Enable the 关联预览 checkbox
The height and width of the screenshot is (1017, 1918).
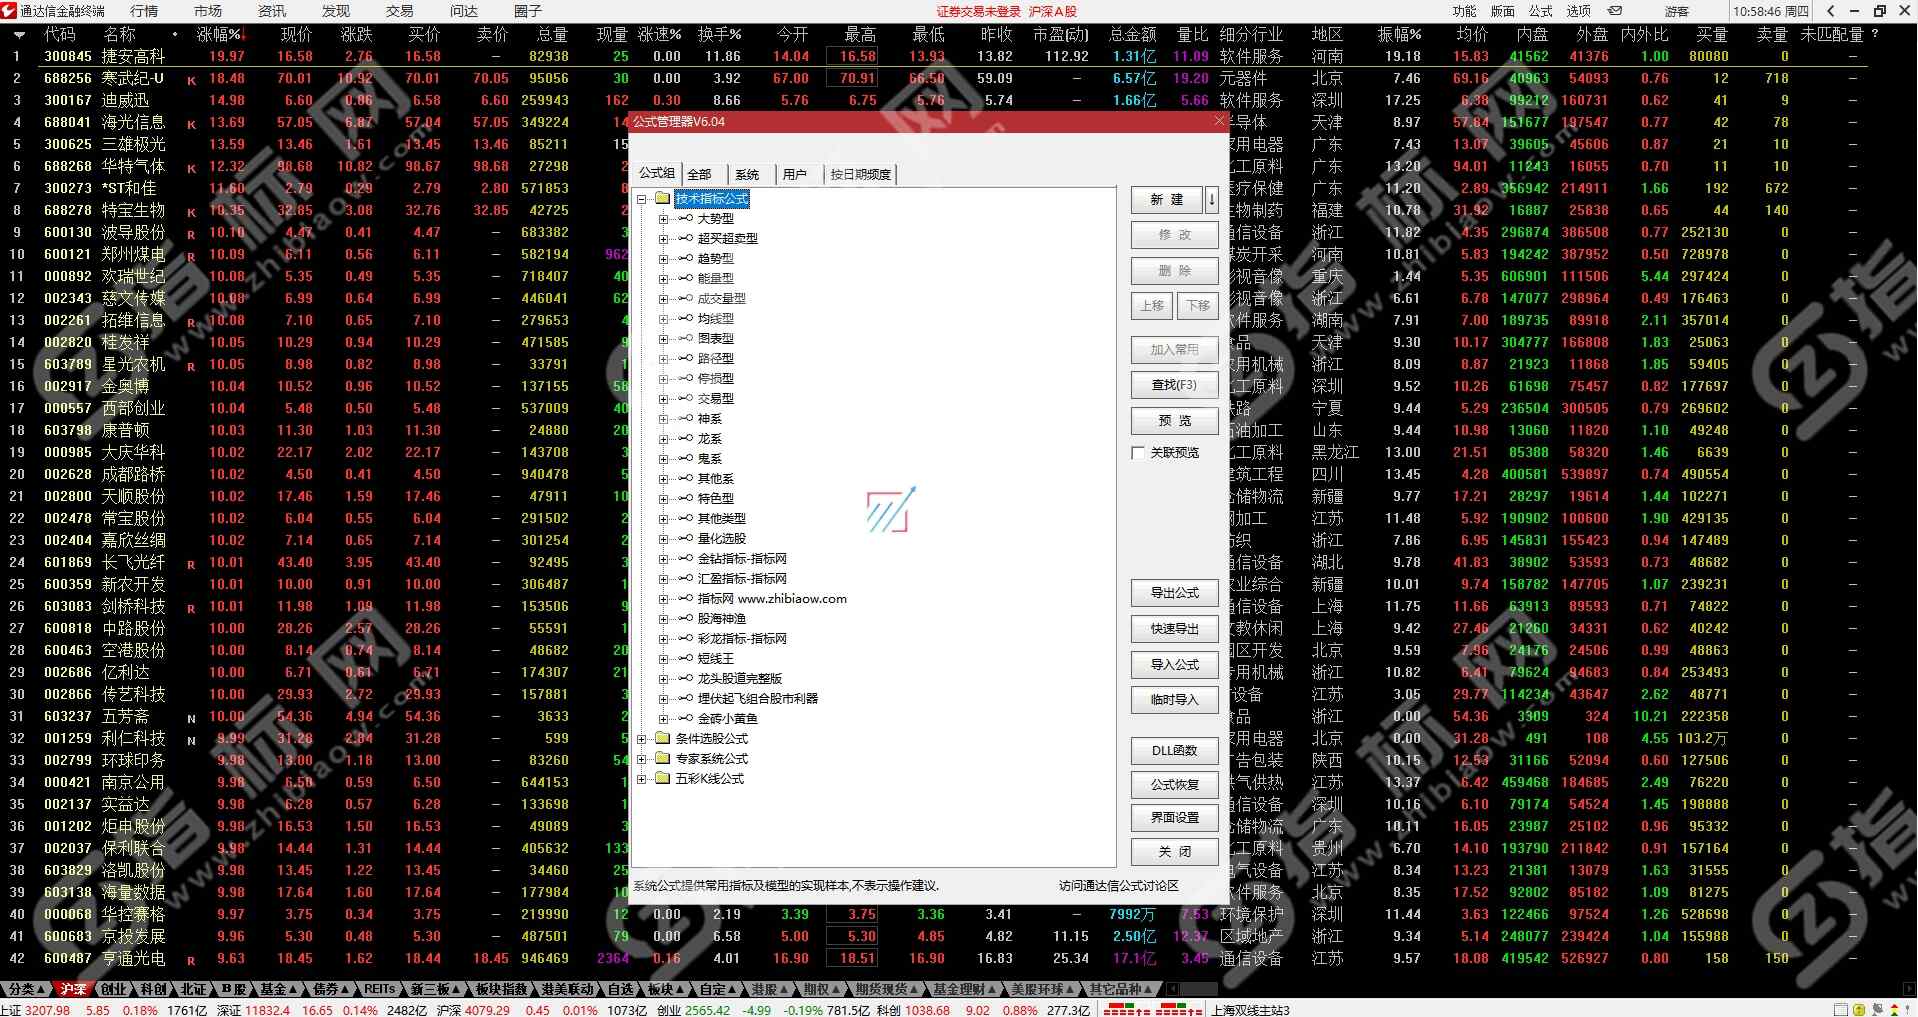(1138, 453)
